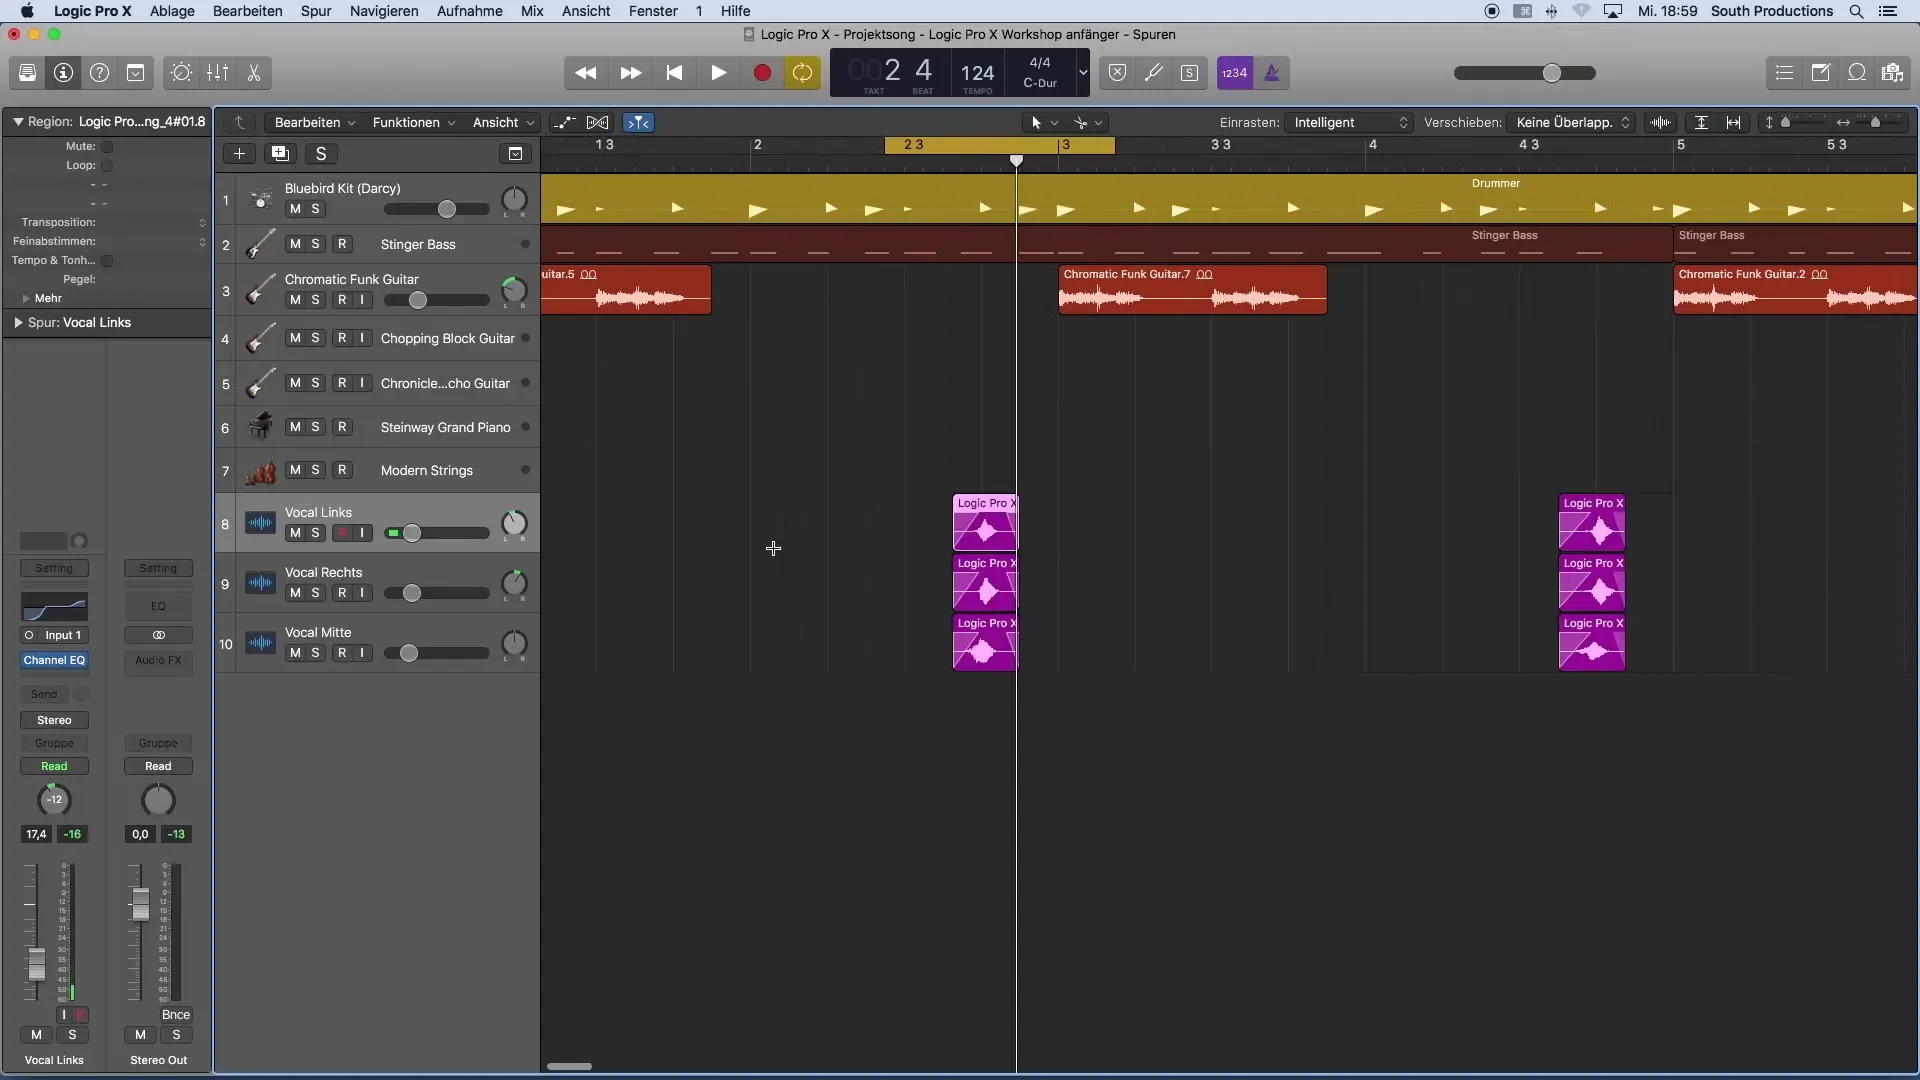This screenshot has width=1920, height=1080.
Task: Click the Bnce bounce button
Action: click(176, 1015)
